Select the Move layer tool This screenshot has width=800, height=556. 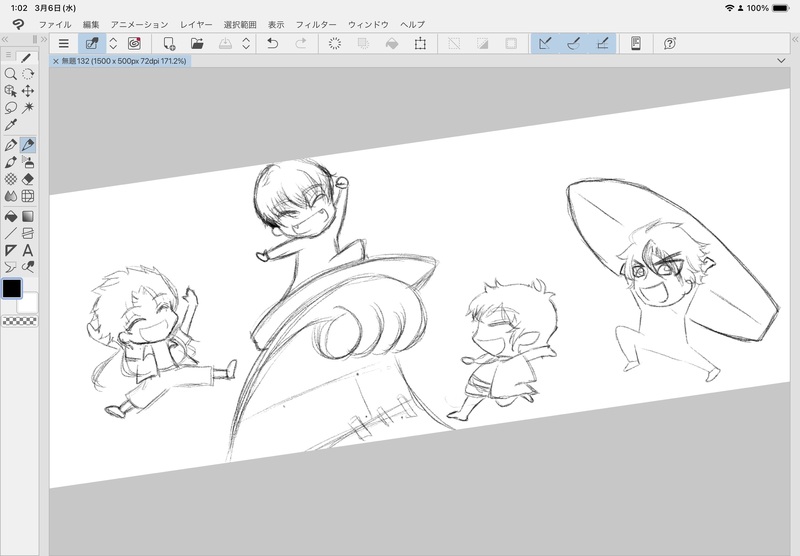tap(28, 91)
